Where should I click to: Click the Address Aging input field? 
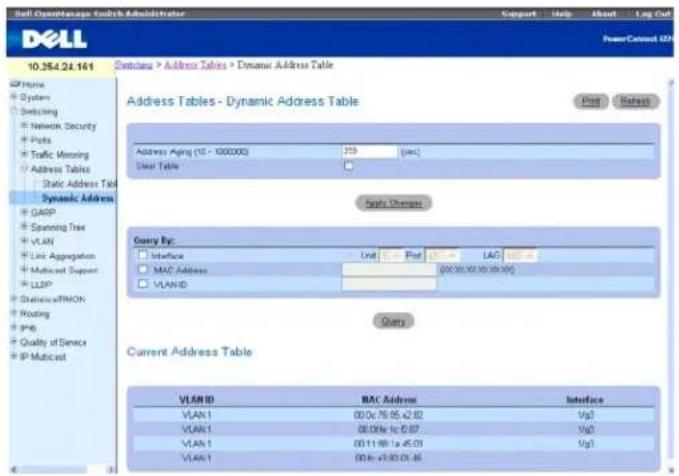pos(369,152)
